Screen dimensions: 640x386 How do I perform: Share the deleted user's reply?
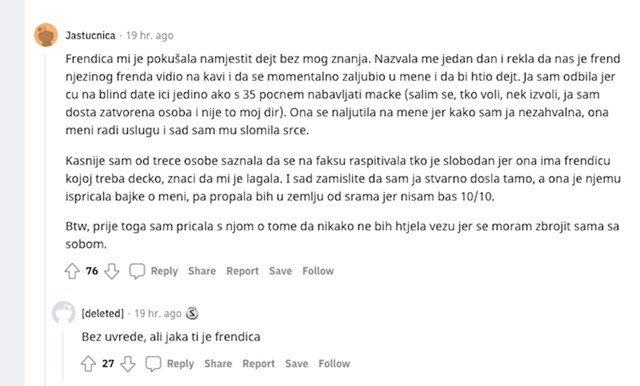click(x=218, y=364)
